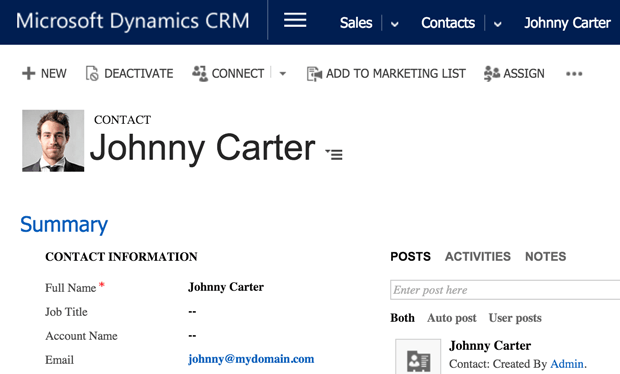Image resolution: width=620 pixels, height=374 pixels.
Task: Click the Enter post here field
Action: (x=505, y=290)
